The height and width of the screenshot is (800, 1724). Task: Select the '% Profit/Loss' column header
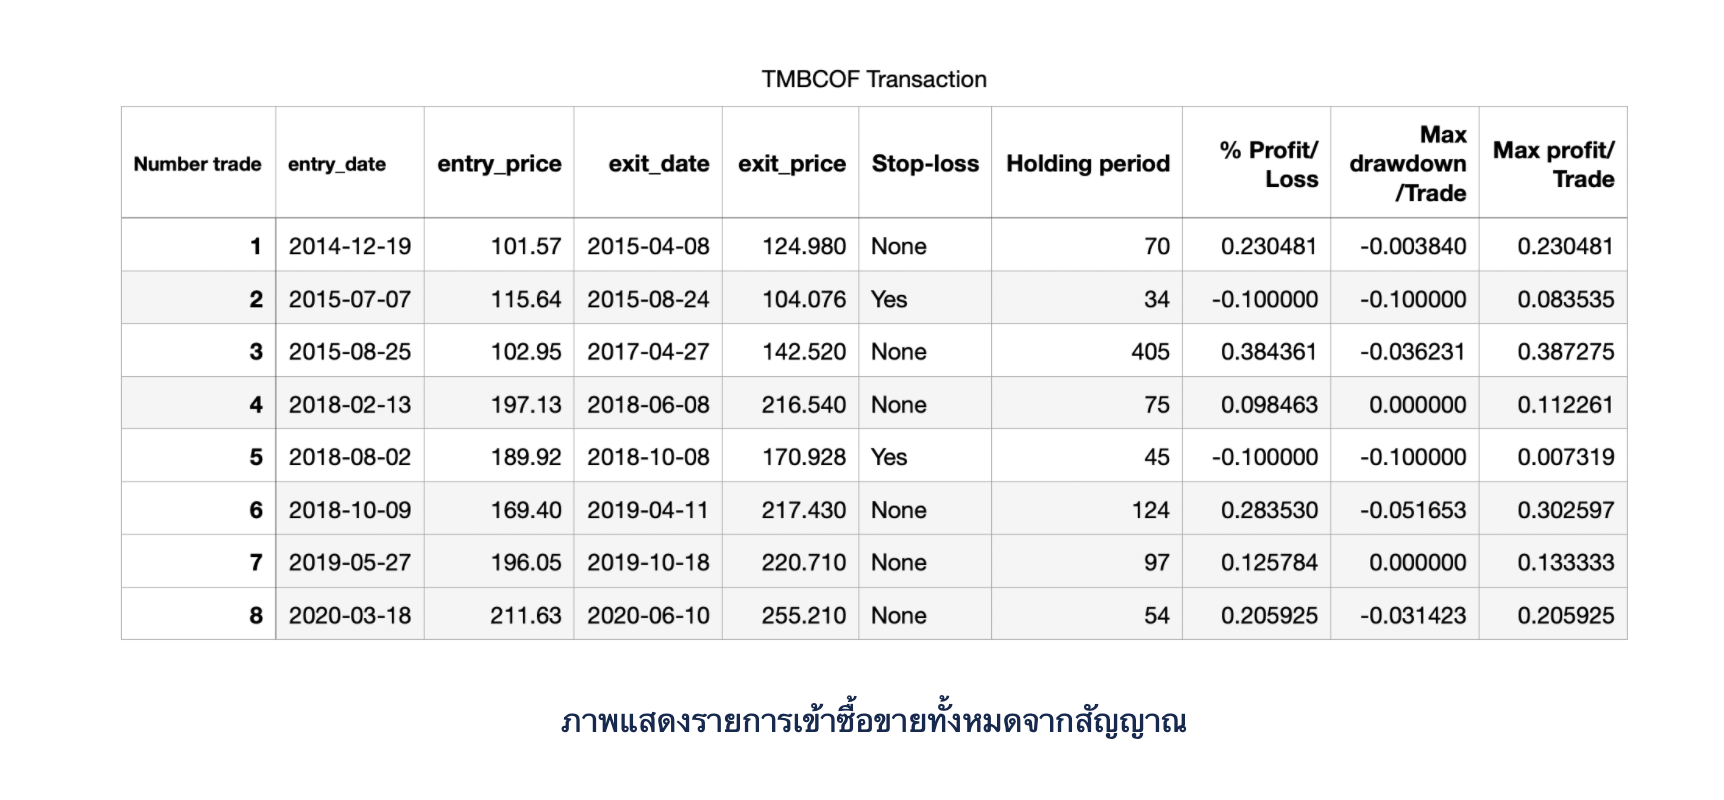click(1268, 164)
